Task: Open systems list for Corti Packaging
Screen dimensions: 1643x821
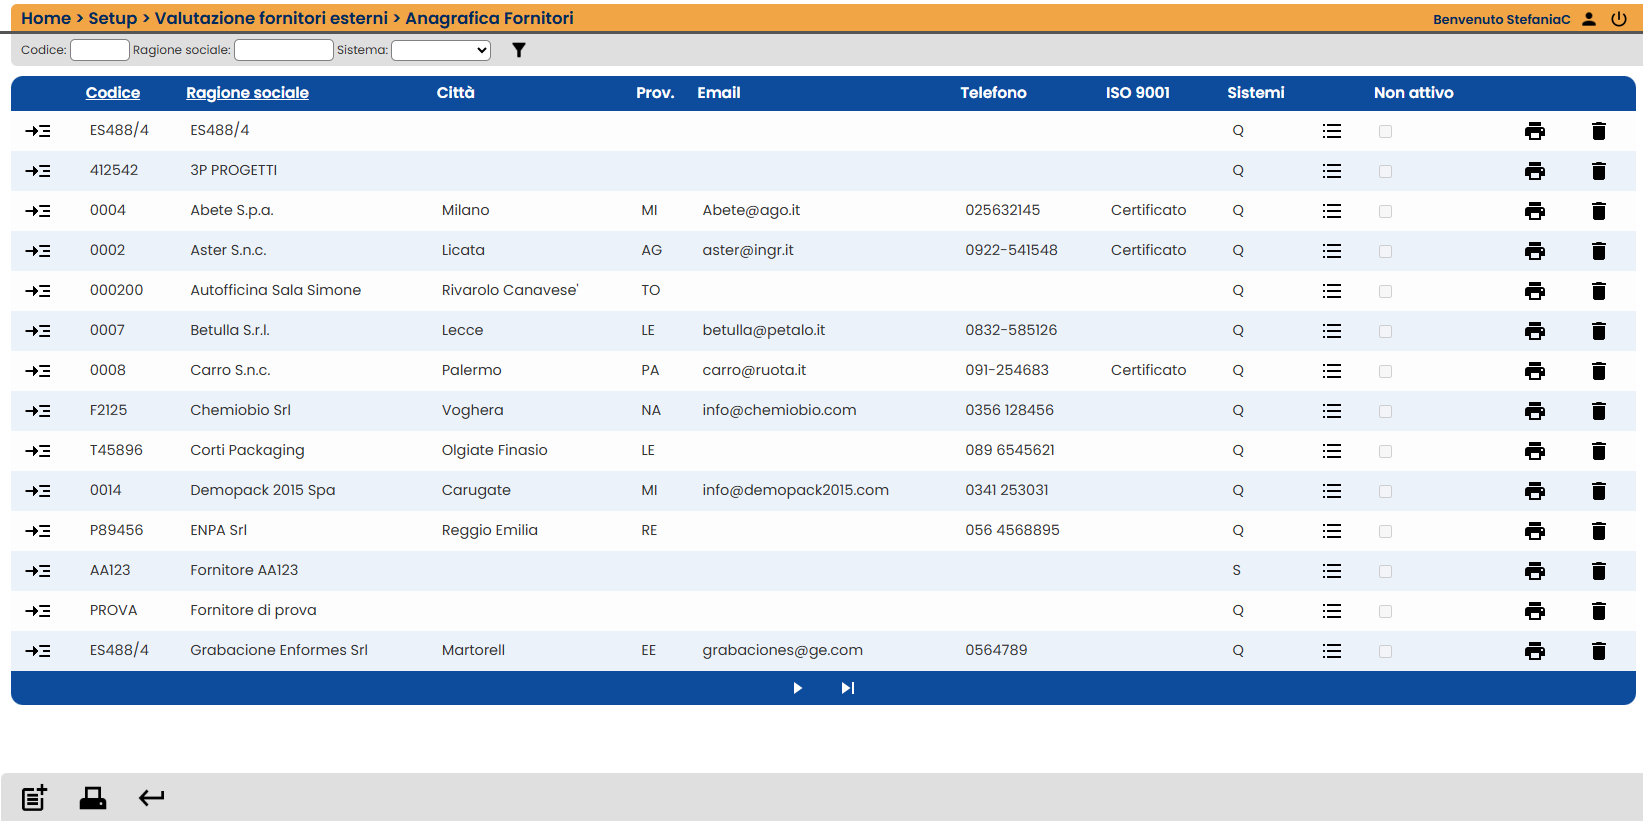Action: [x=1332, y=451]
